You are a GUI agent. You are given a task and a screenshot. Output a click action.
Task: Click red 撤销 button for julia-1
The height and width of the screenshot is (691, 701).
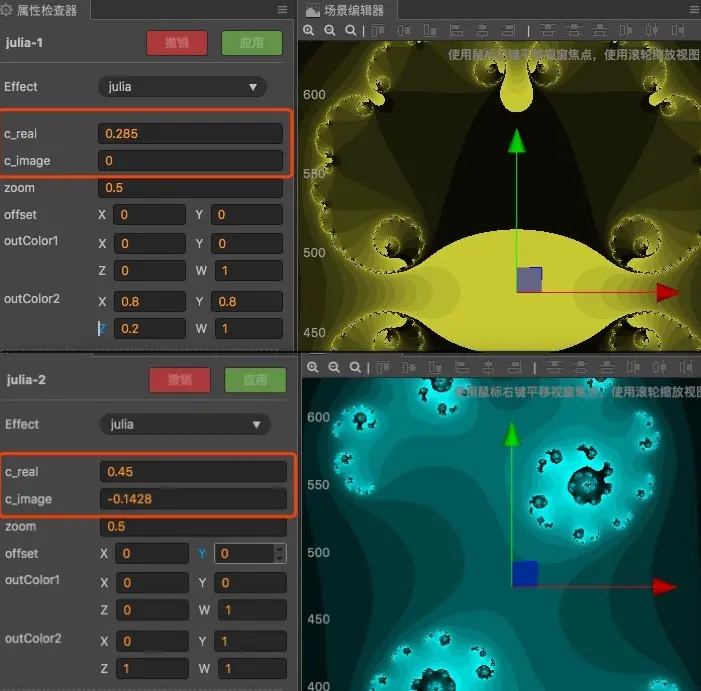pyautogui.click(x=177, y=43)
